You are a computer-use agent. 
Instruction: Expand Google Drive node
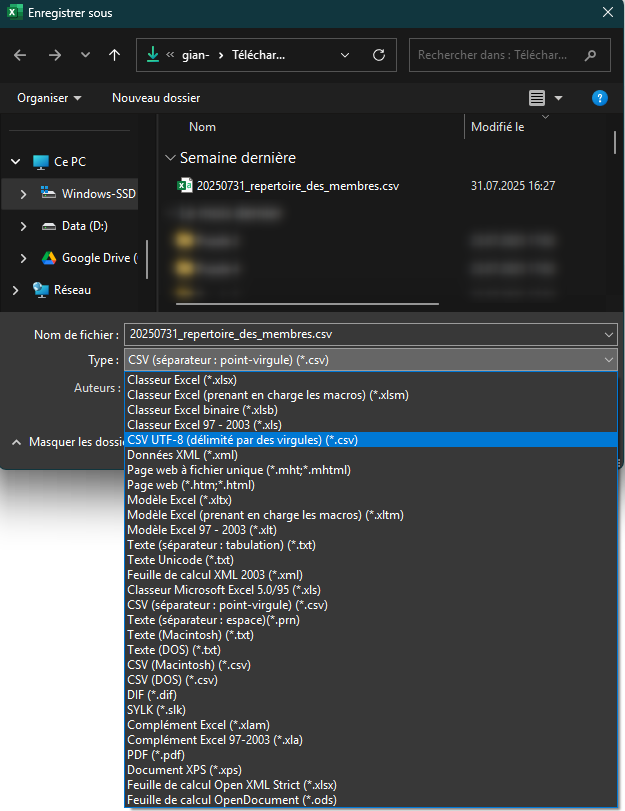(x=23, y=258)
